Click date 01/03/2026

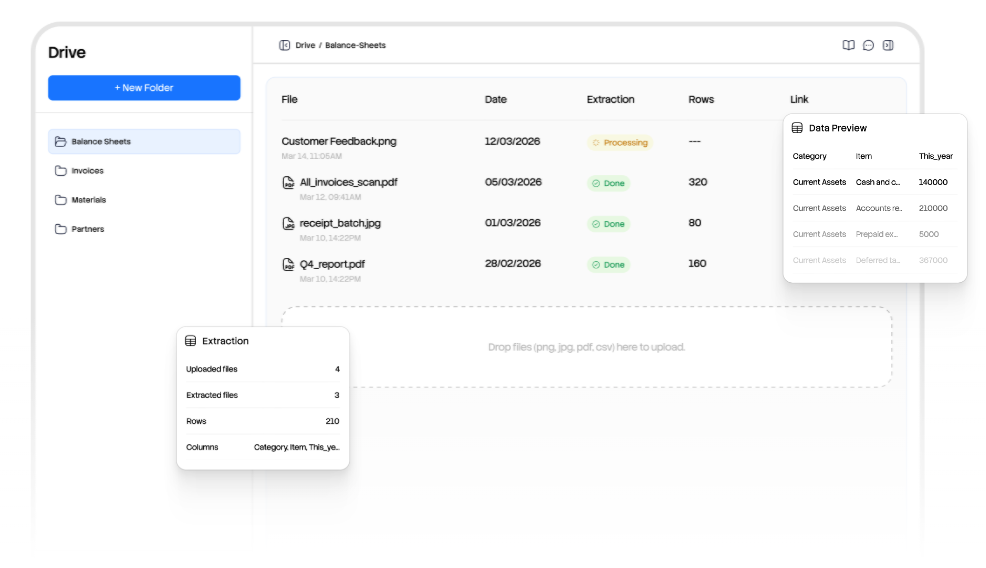click(512, 223)
